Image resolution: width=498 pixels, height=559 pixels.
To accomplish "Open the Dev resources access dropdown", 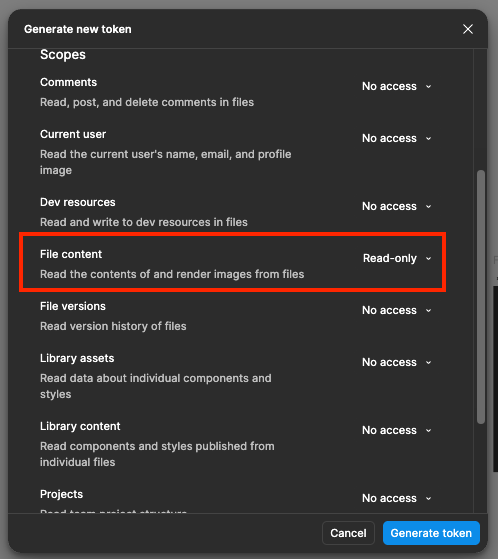I will coord(397,206).
